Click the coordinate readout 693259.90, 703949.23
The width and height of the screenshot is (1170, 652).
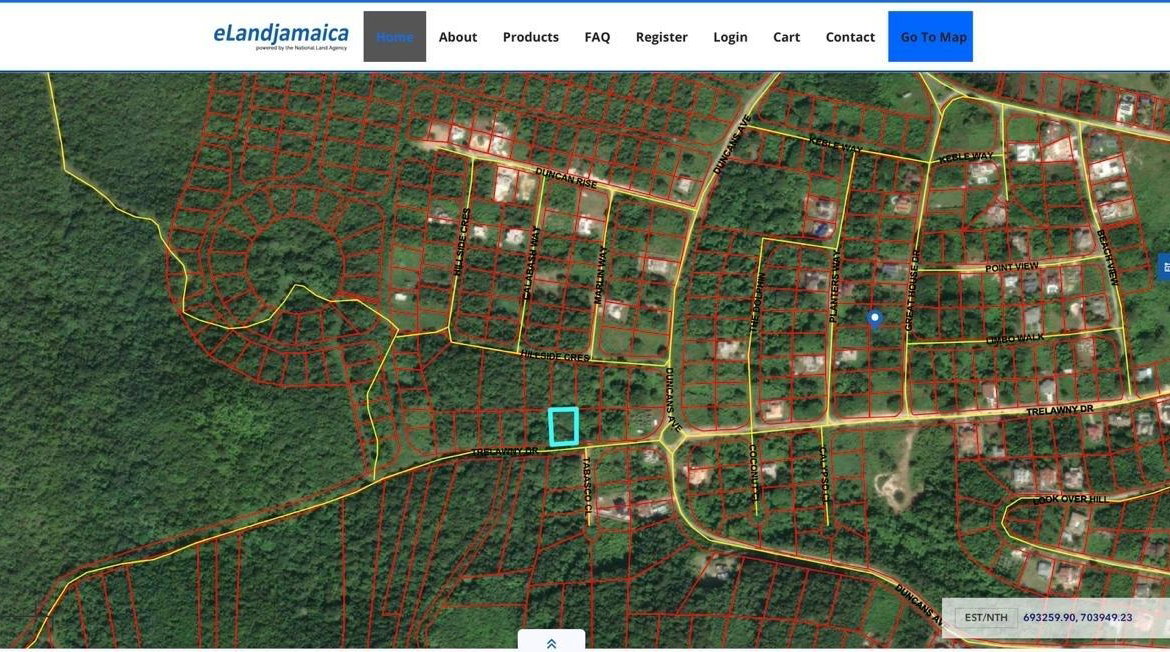coord(1077,617)
